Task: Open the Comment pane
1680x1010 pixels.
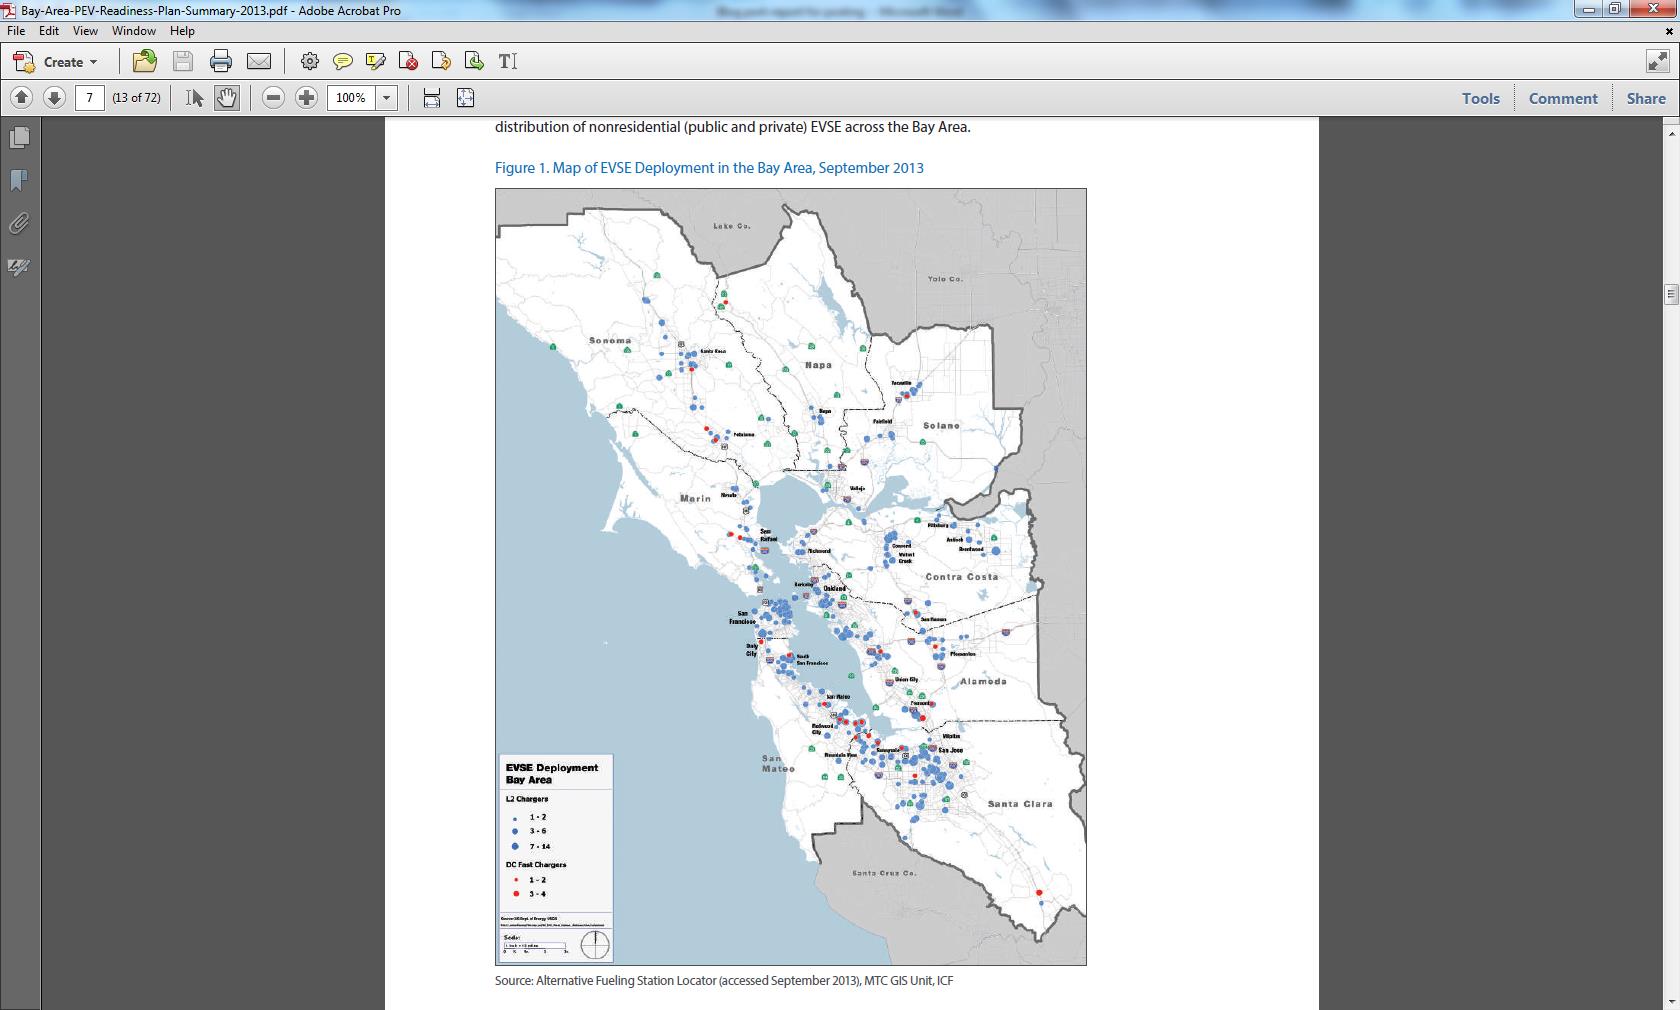Action: (1563, 98)
